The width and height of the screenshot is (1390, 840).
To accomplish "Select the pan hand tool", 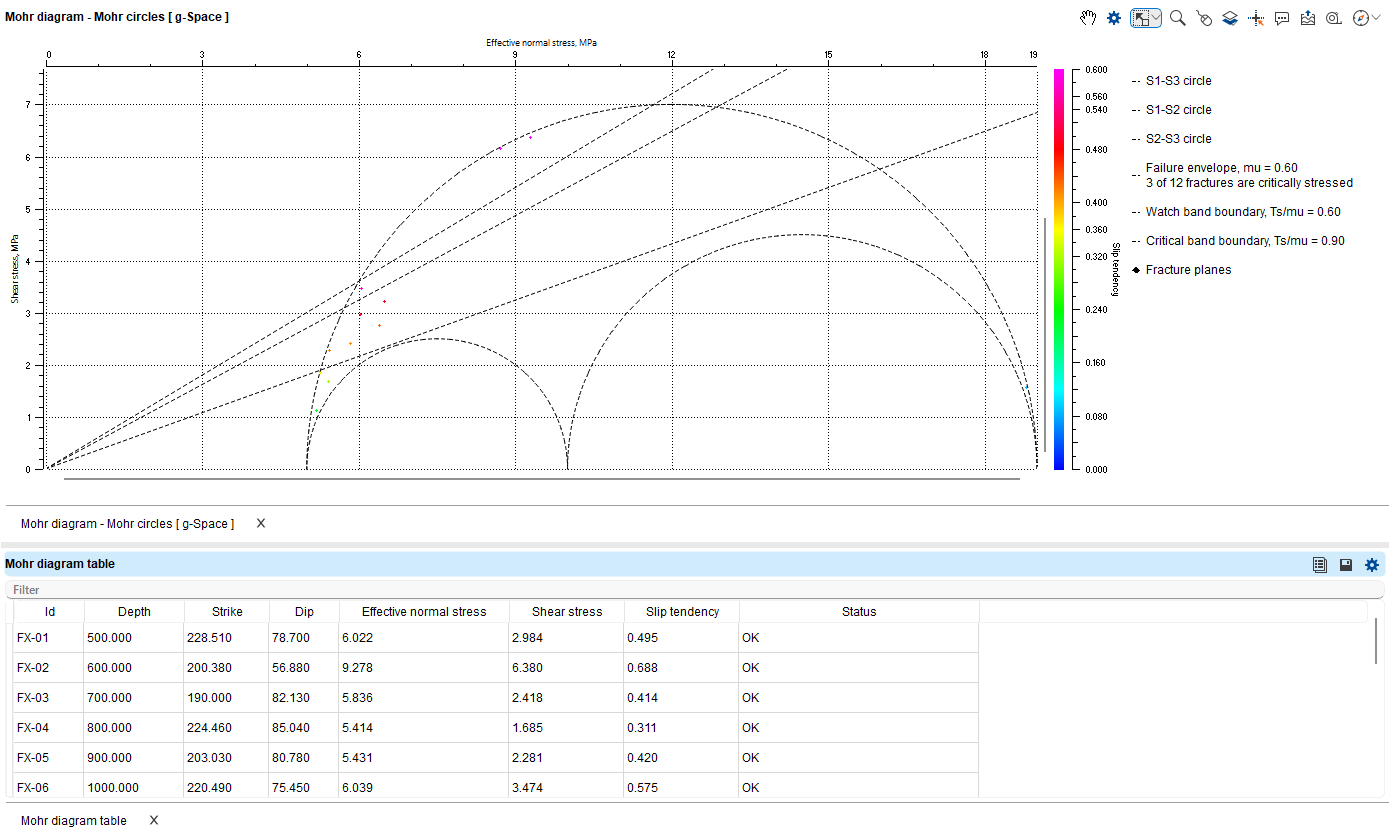I will click(x=1090, y=18).
